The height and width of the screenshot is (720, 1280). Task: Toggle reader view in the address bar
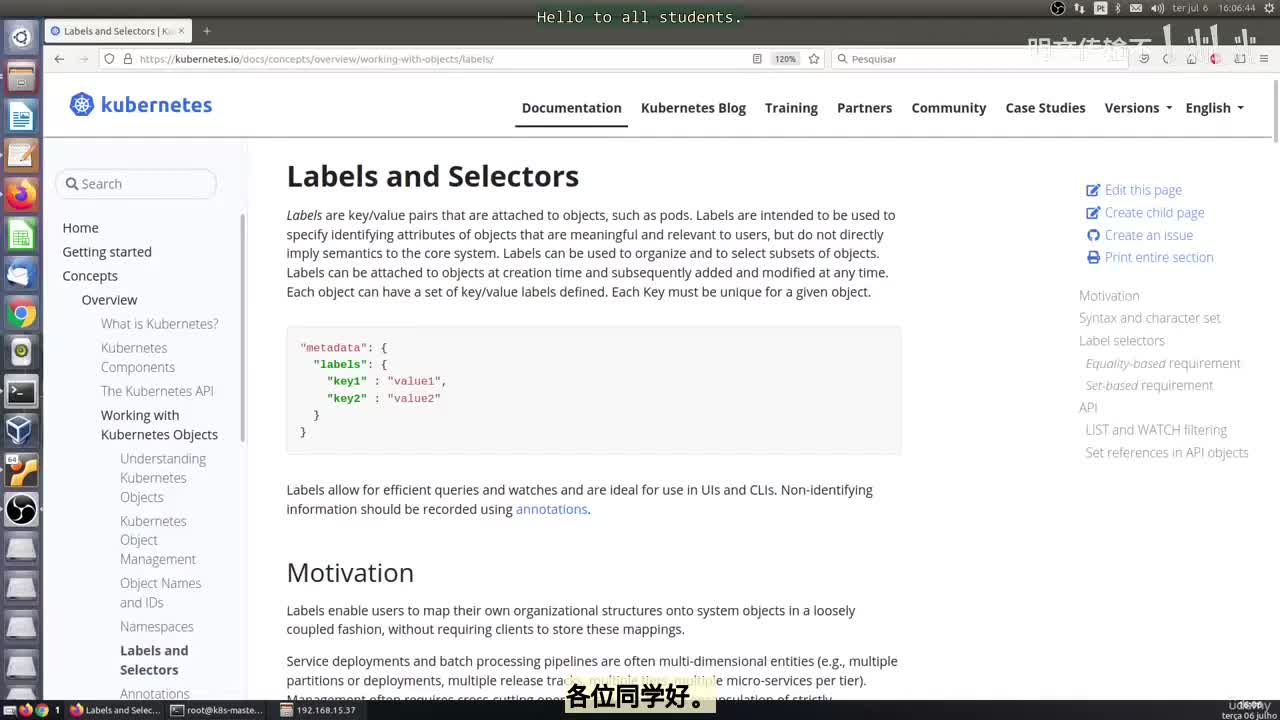coord(757,59)
